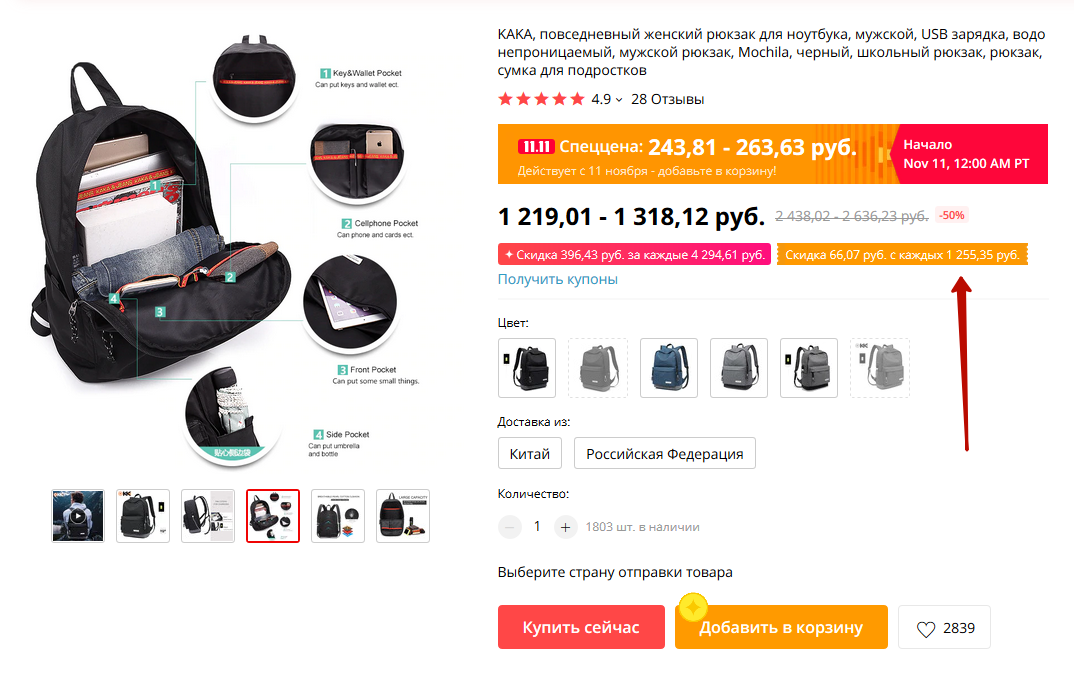Decrease quantity with the minus button

pos(510,527)
